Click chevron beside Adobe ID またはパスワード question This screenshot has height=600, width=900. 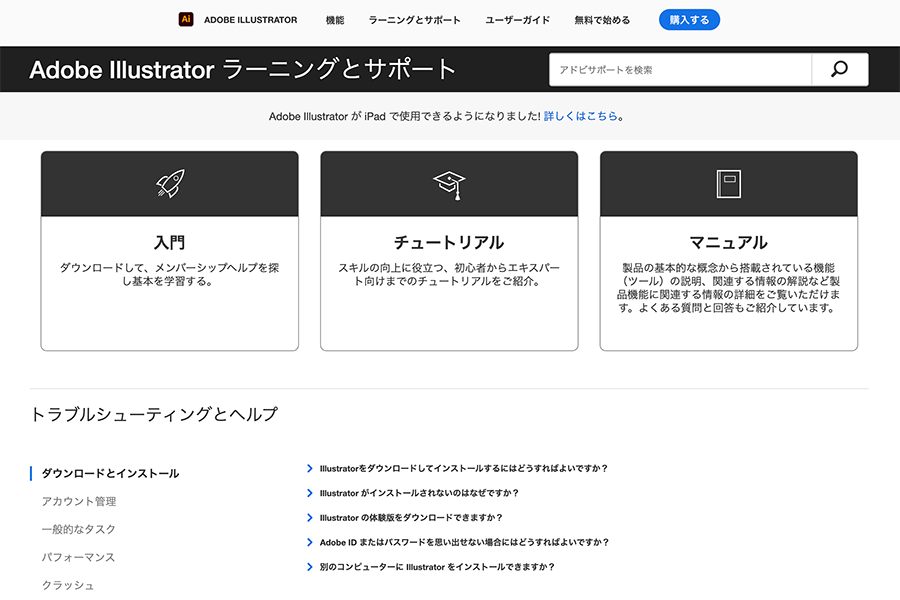point(310,543)
